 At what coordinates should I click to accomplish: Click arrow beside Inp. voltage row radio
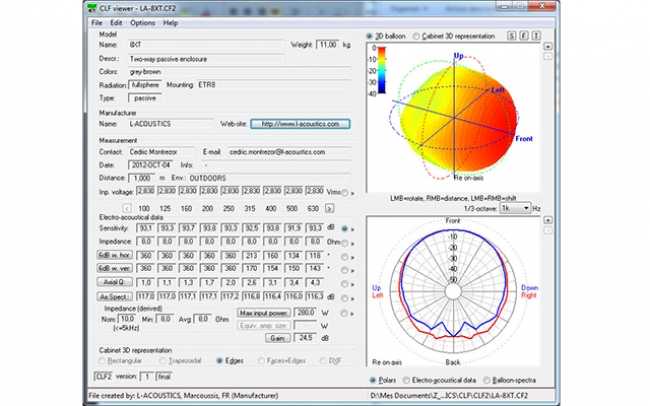[x=353, y=193]
